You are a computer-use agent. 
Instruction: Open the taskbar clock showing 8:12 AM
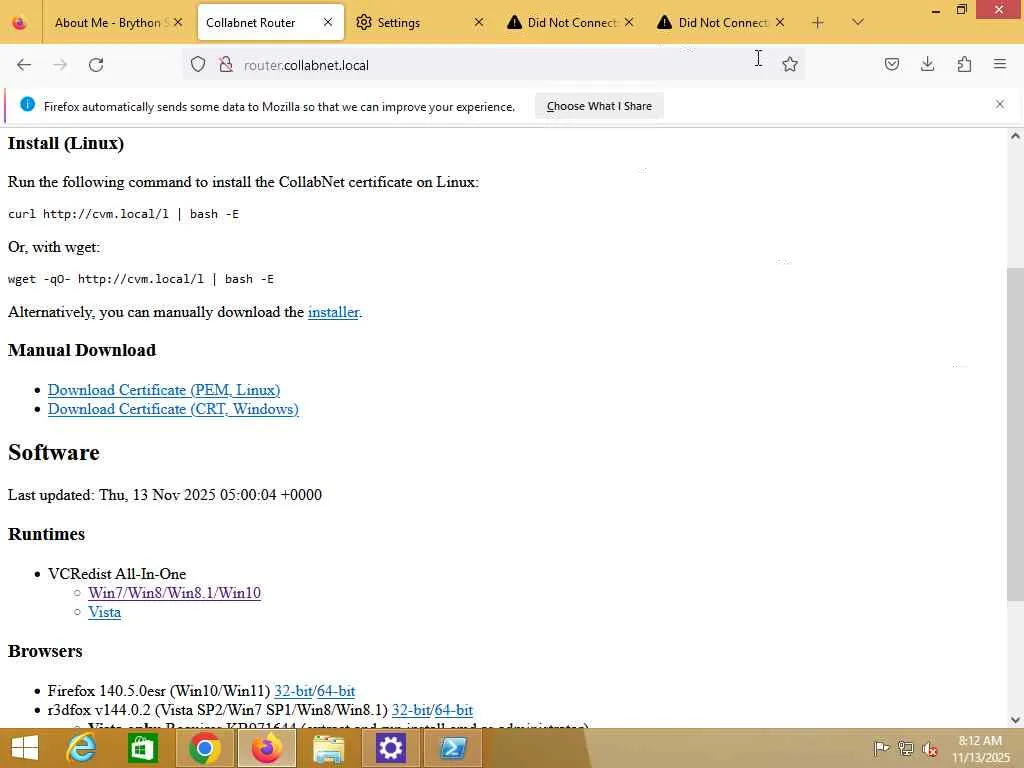(980, 749)
